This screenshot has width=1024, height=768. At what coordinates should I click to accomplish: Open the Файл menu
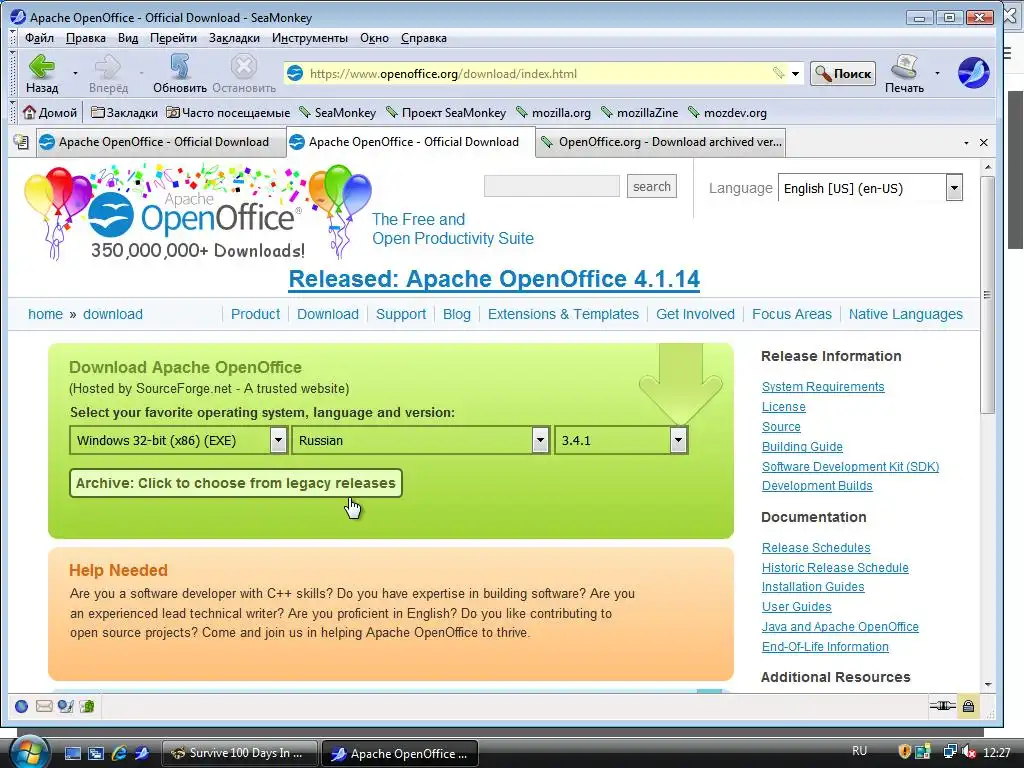pos(39,38)
